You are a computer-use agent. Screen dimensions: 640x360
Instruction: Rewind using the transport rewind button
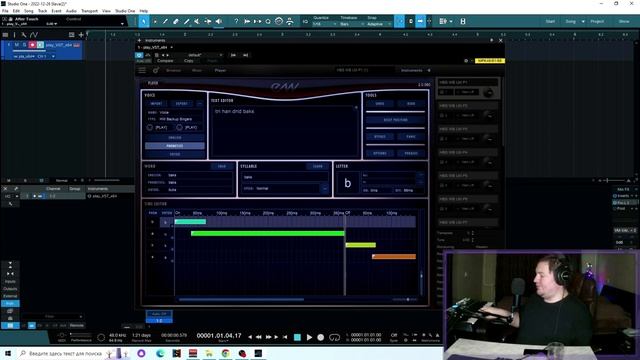259,337
